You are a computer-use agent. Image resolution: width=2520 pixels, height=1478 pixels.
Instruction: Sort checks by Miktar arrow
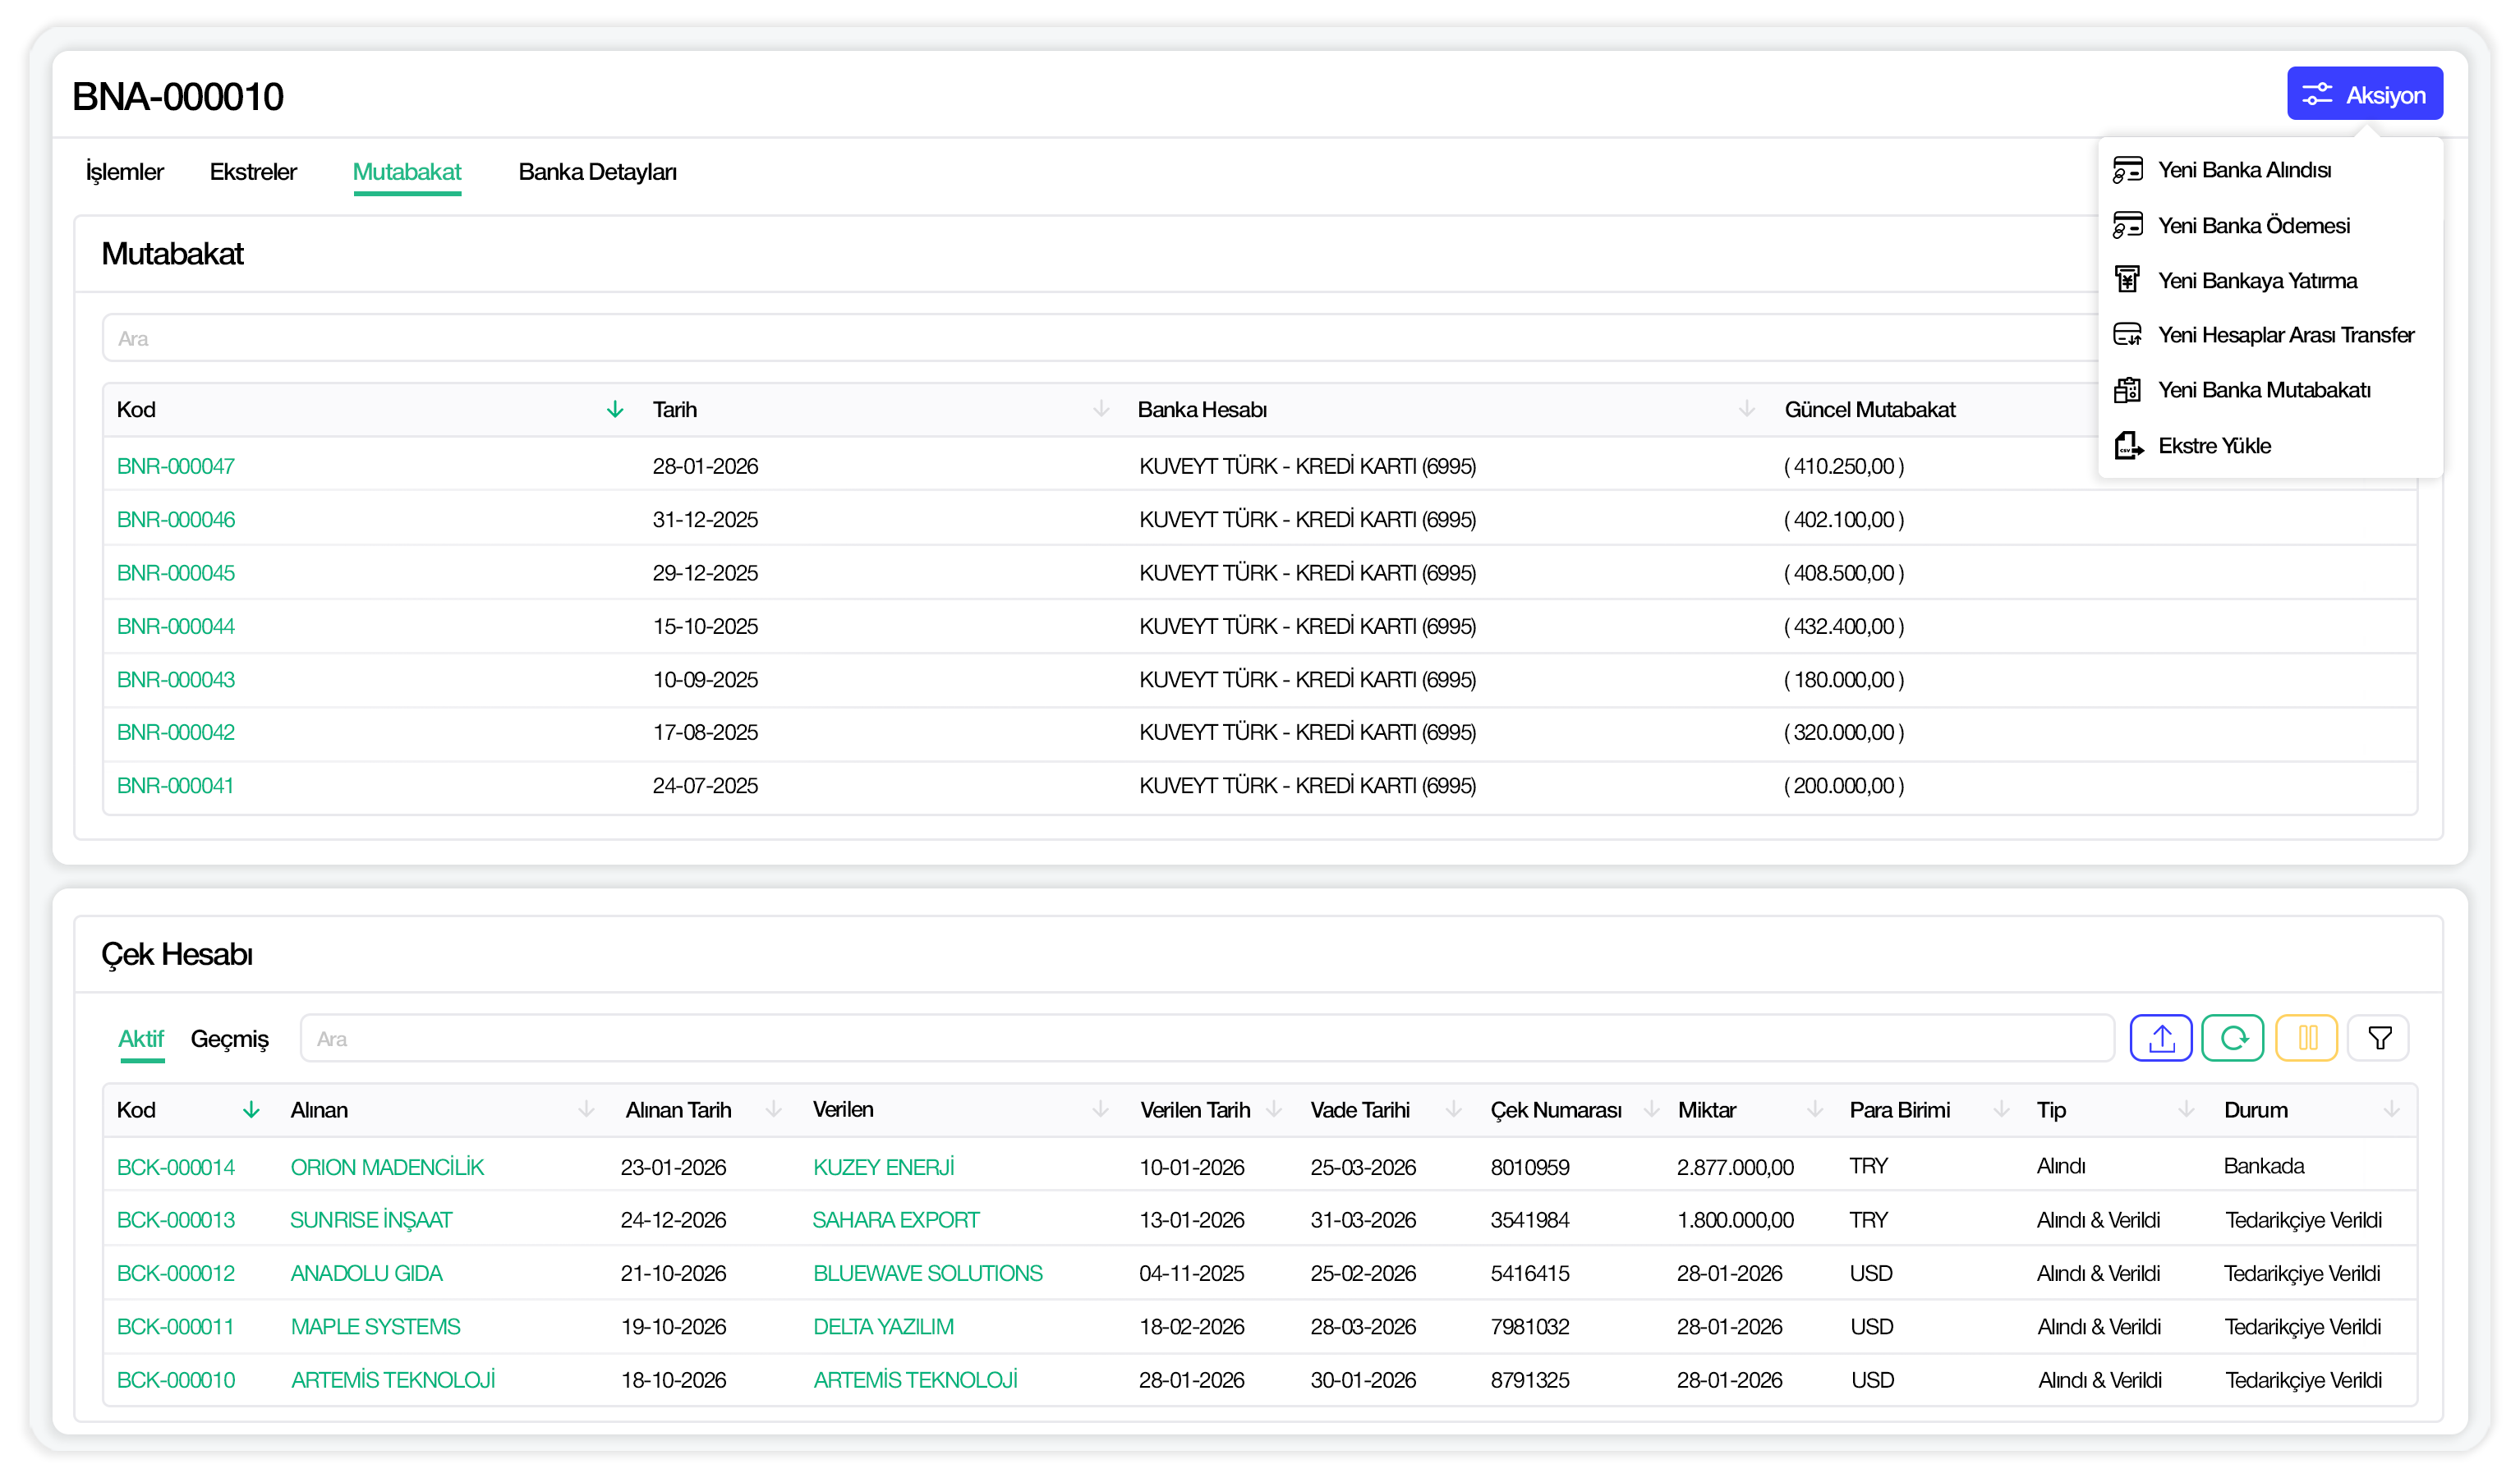click(1814, 1109)
